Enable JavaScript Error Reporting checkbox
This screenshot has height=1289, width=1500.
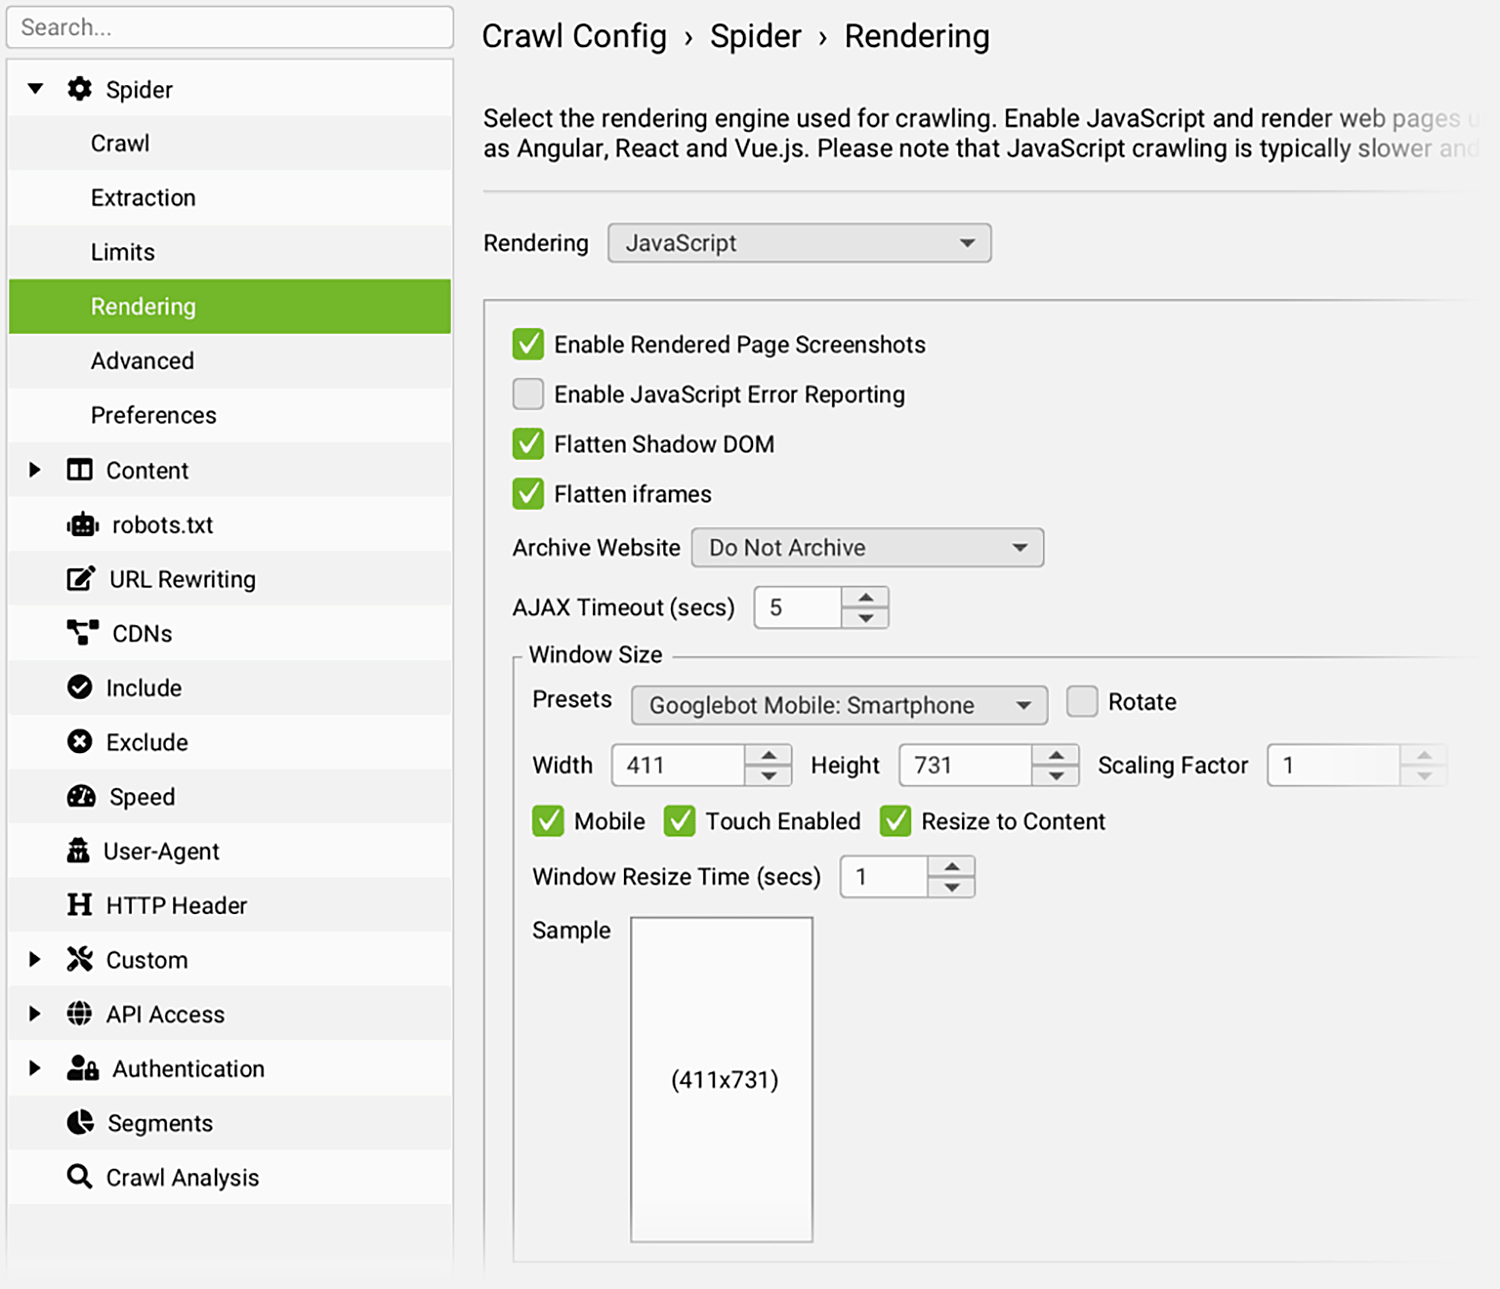(528, 394)
